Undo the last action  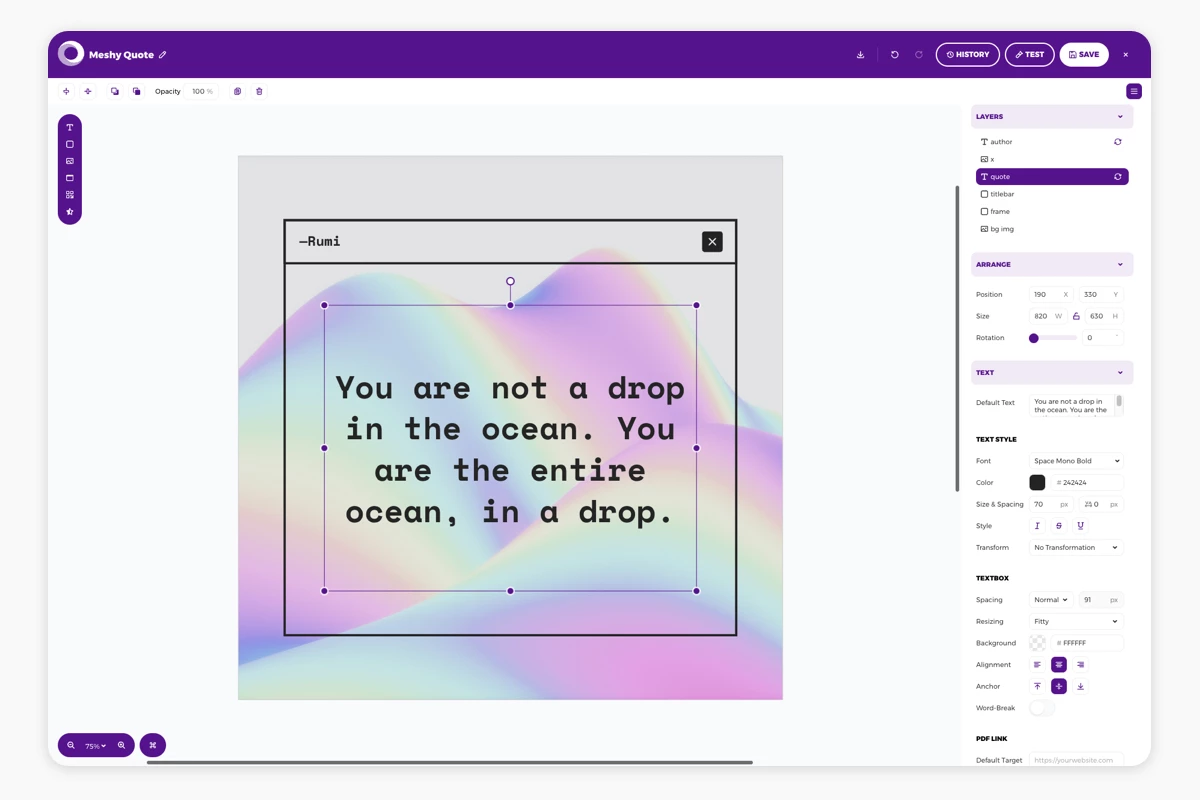(x=895, y=55)
